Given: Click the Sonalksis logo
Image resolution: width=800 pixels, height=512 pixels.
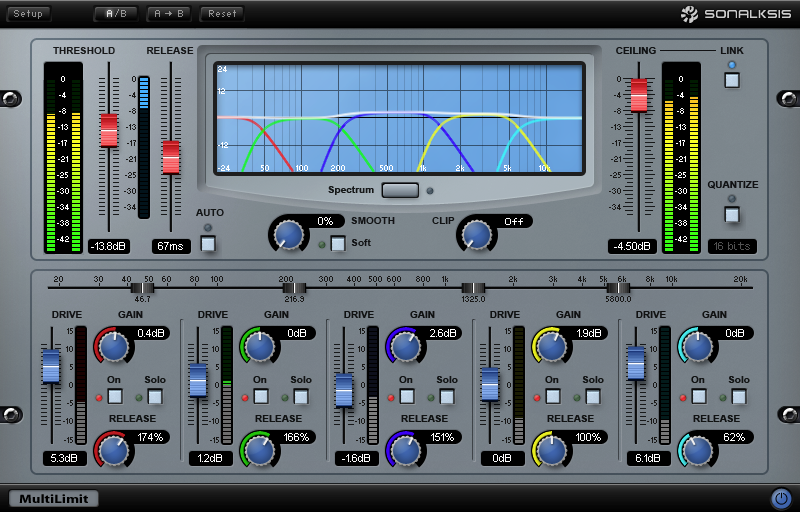Looking at the screenshot, I should [x=738, y=14].
